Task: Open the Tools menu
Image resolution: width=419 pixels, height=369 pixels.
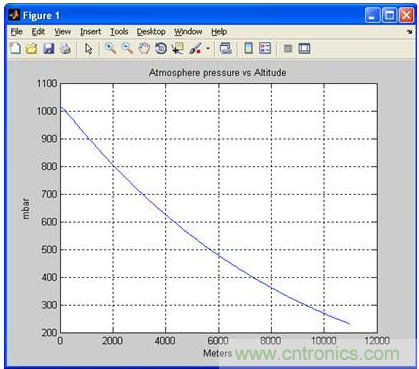Action: pyautogui.click(x=119, y=32)
